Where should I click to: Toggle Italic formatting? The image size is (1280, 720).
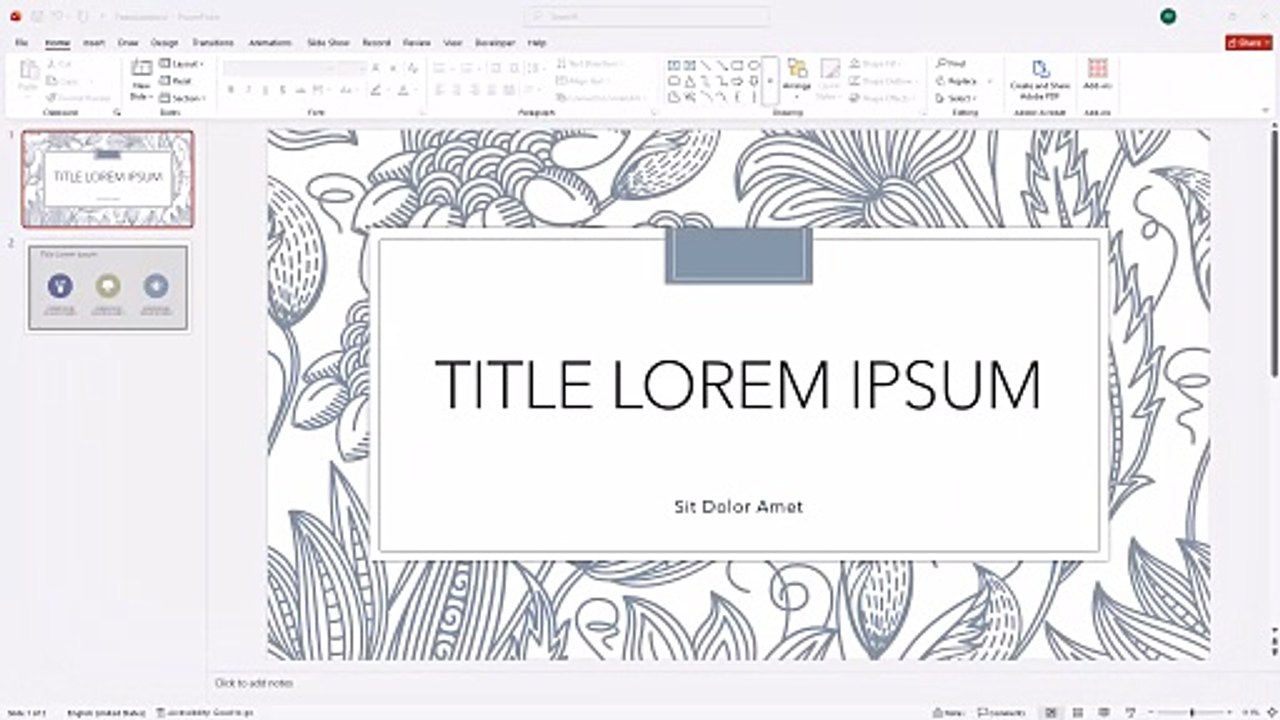click(248, 90)
